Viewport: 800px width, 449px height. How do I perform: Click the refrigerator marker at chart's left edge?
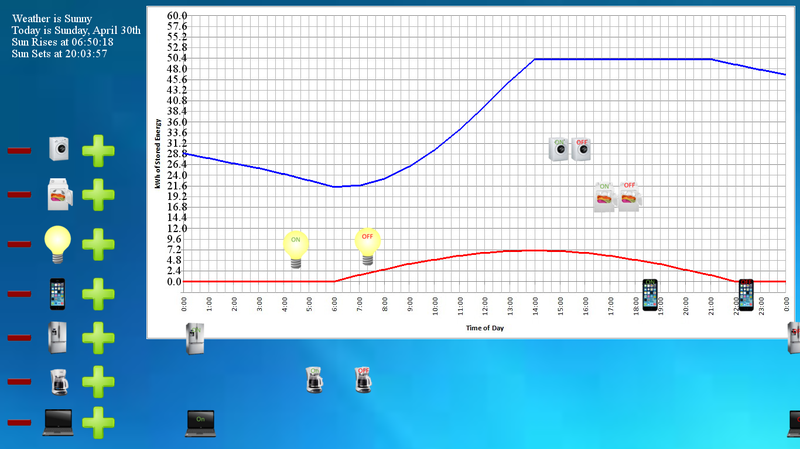pyautogui.click(x=196, y=338)
